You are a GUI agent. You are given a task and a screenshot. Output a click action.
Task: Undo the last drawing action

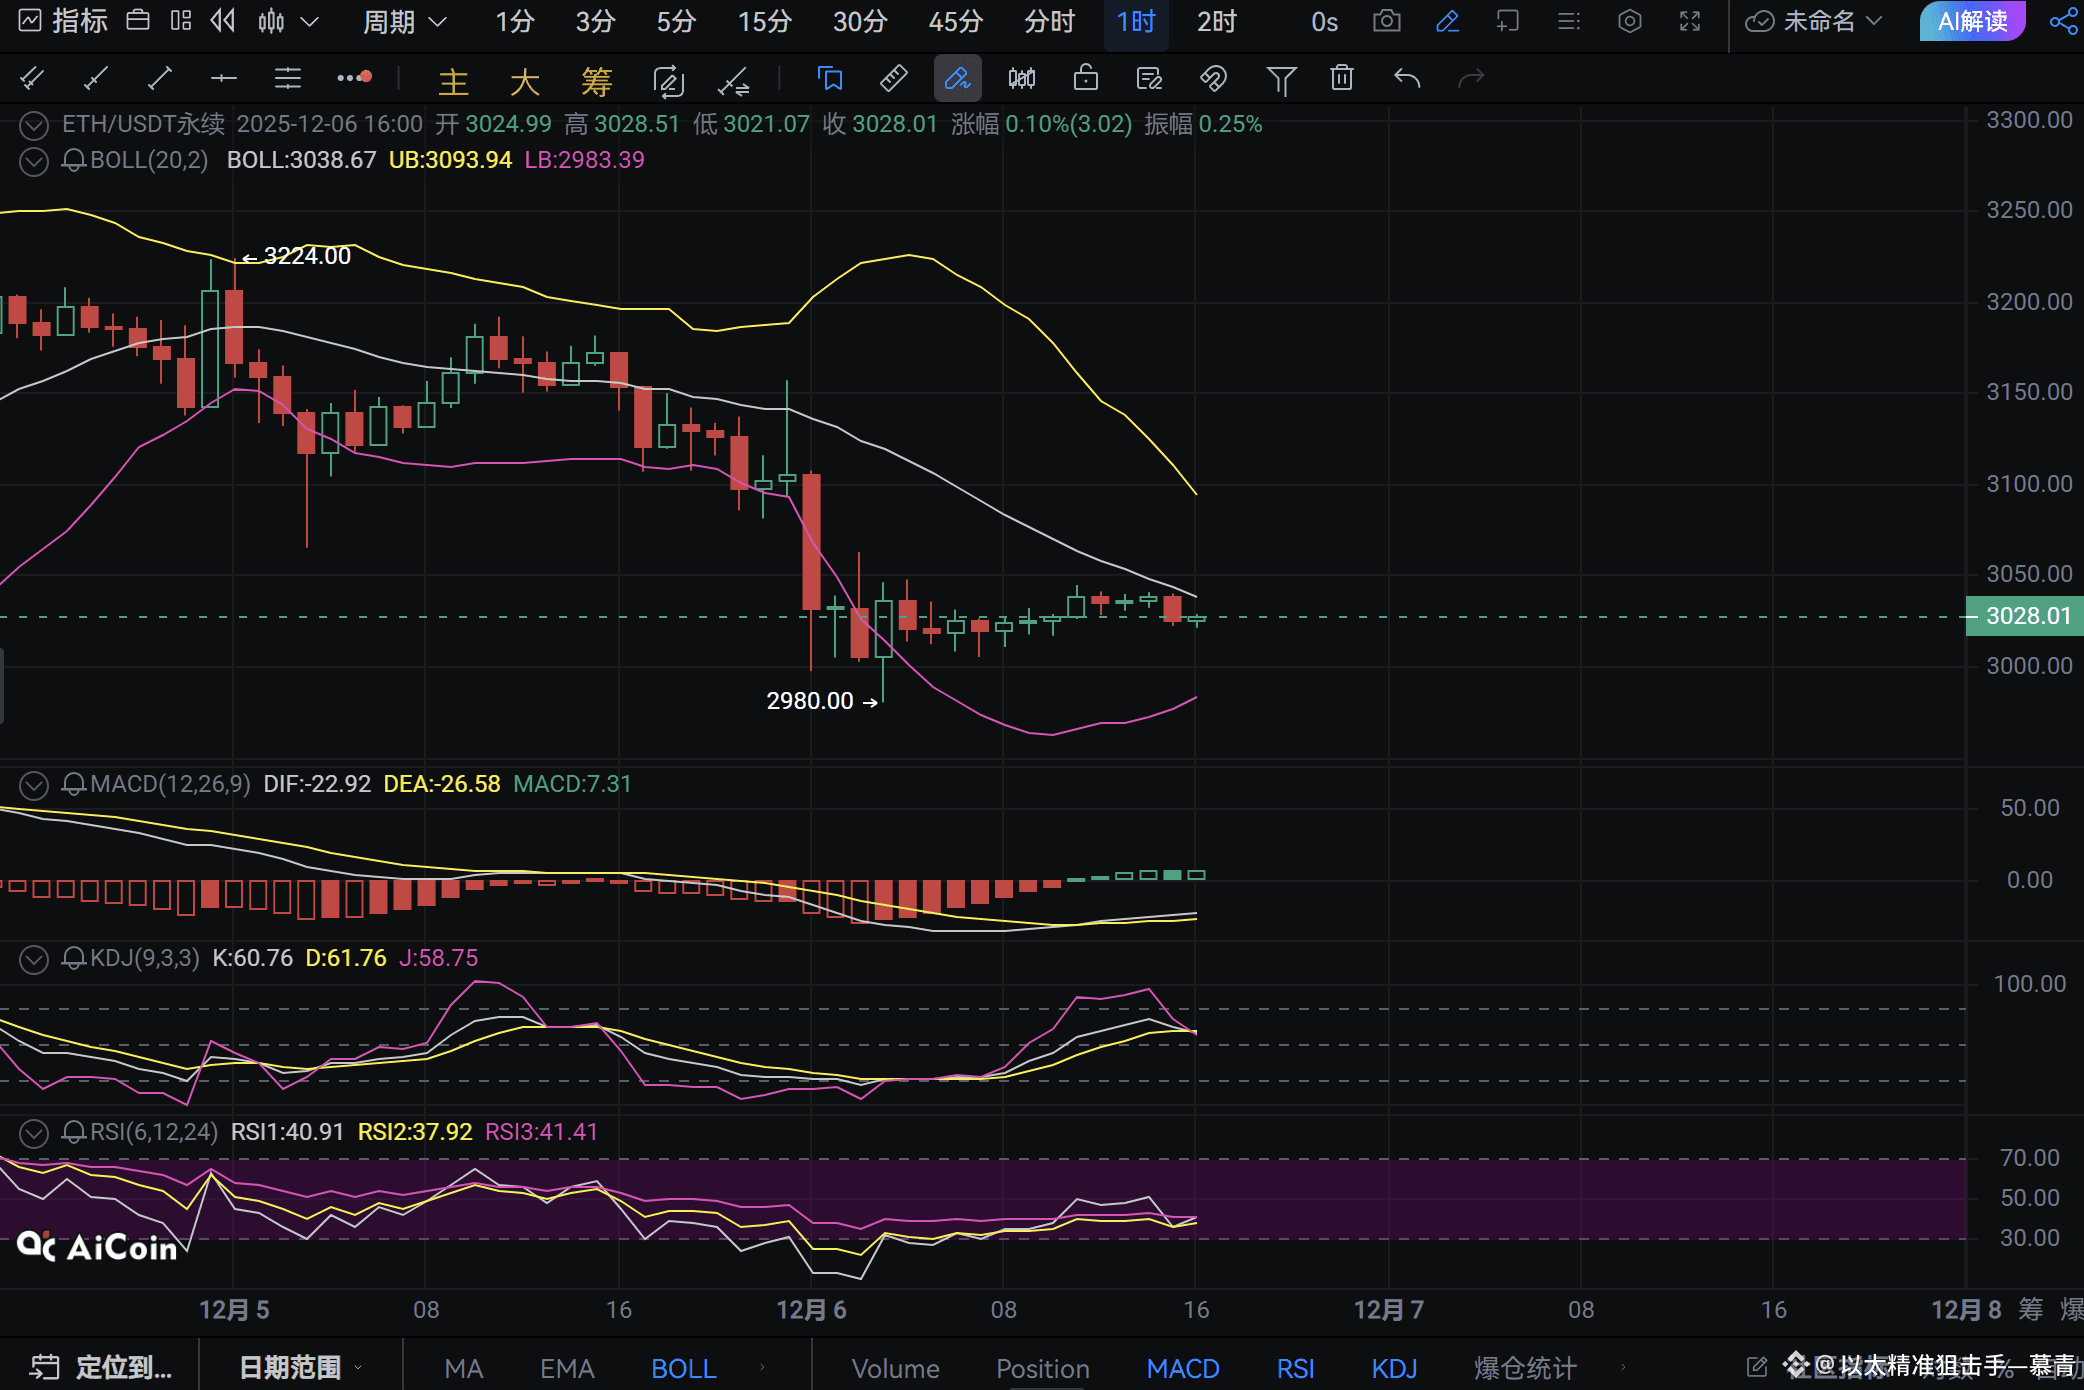click(x=1407, y=78)
